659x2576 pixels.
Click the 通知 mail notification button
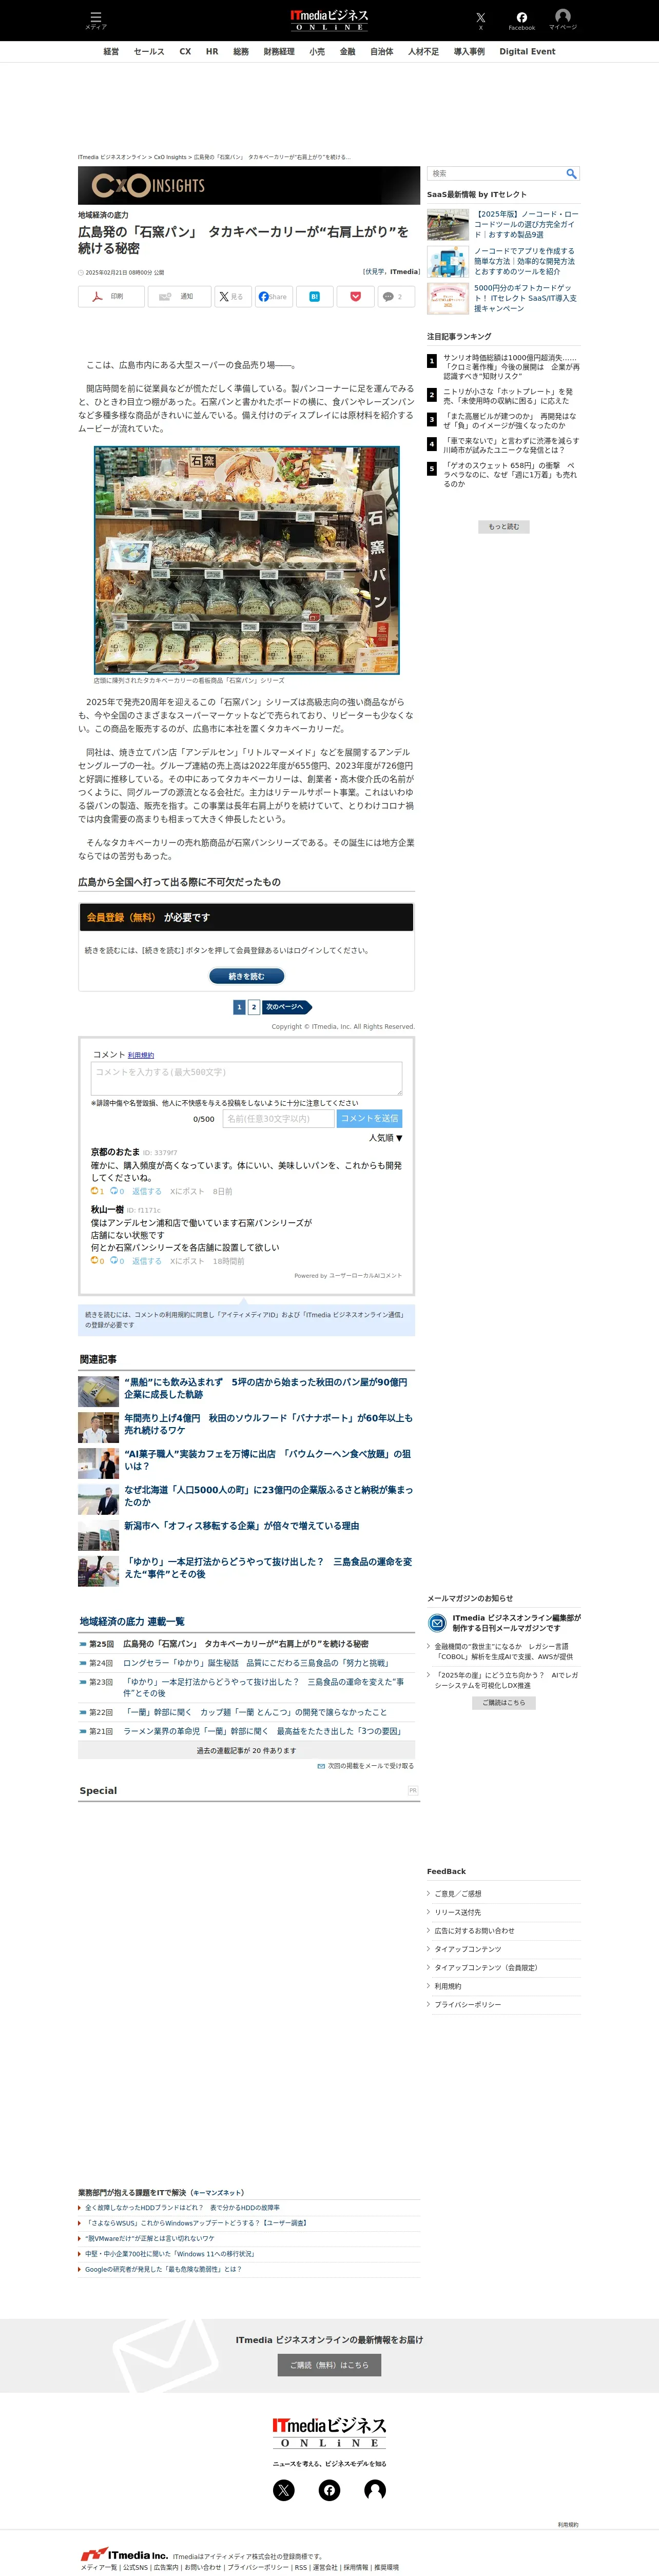[178, 296]
